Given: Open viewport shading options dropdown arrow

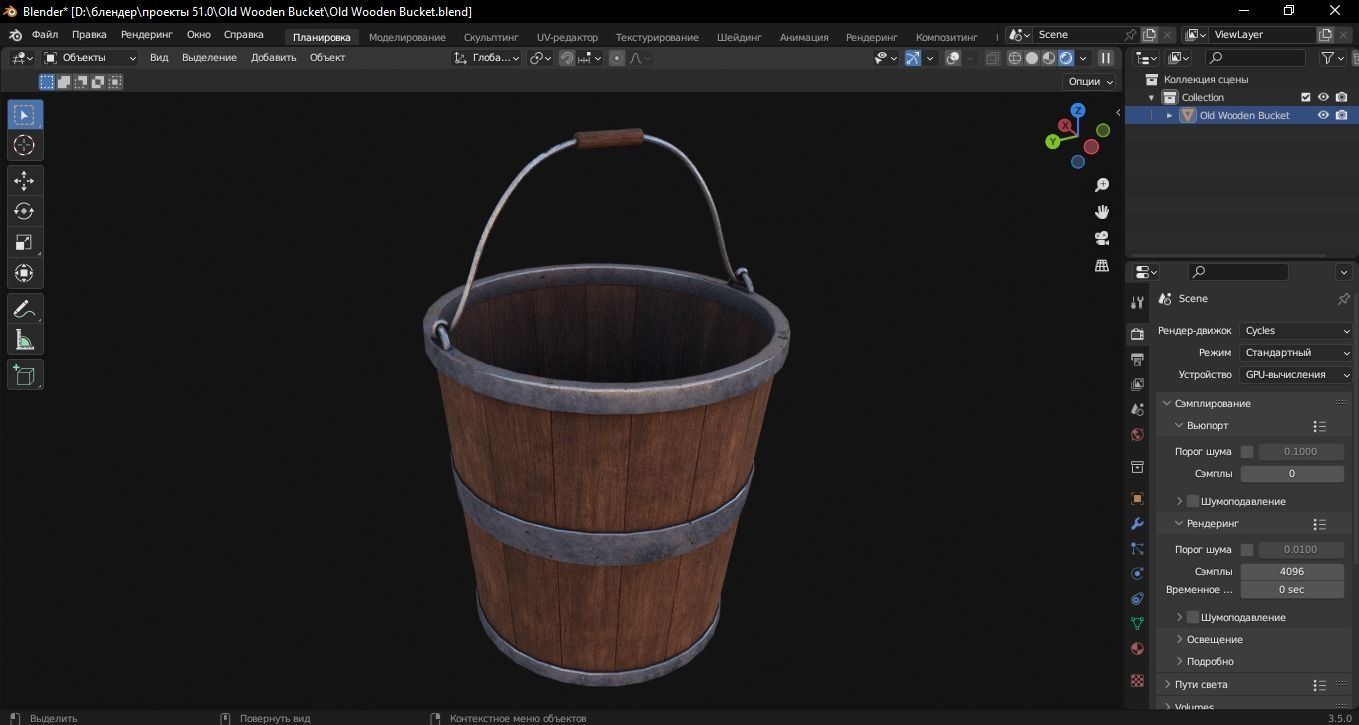Looking at the screenshot, I should coord(1083,58).
